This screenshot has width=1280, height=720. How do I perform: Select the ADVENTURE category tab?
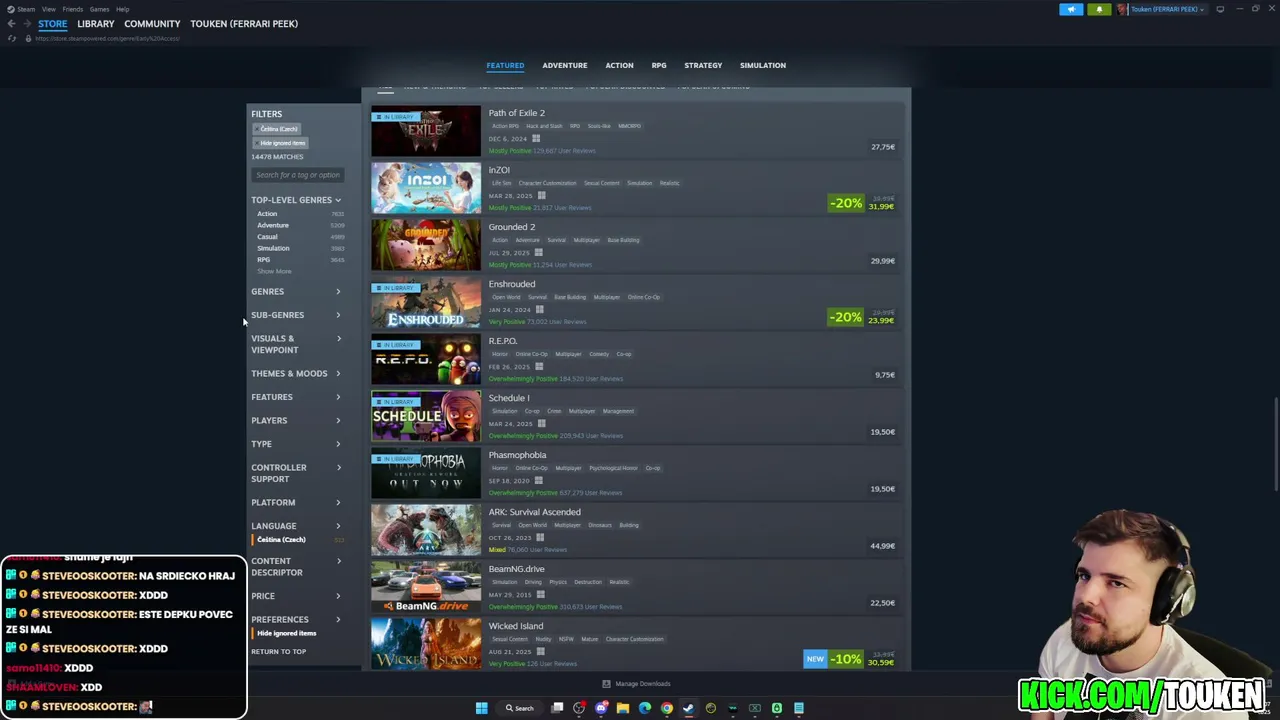tap(565, 65)
